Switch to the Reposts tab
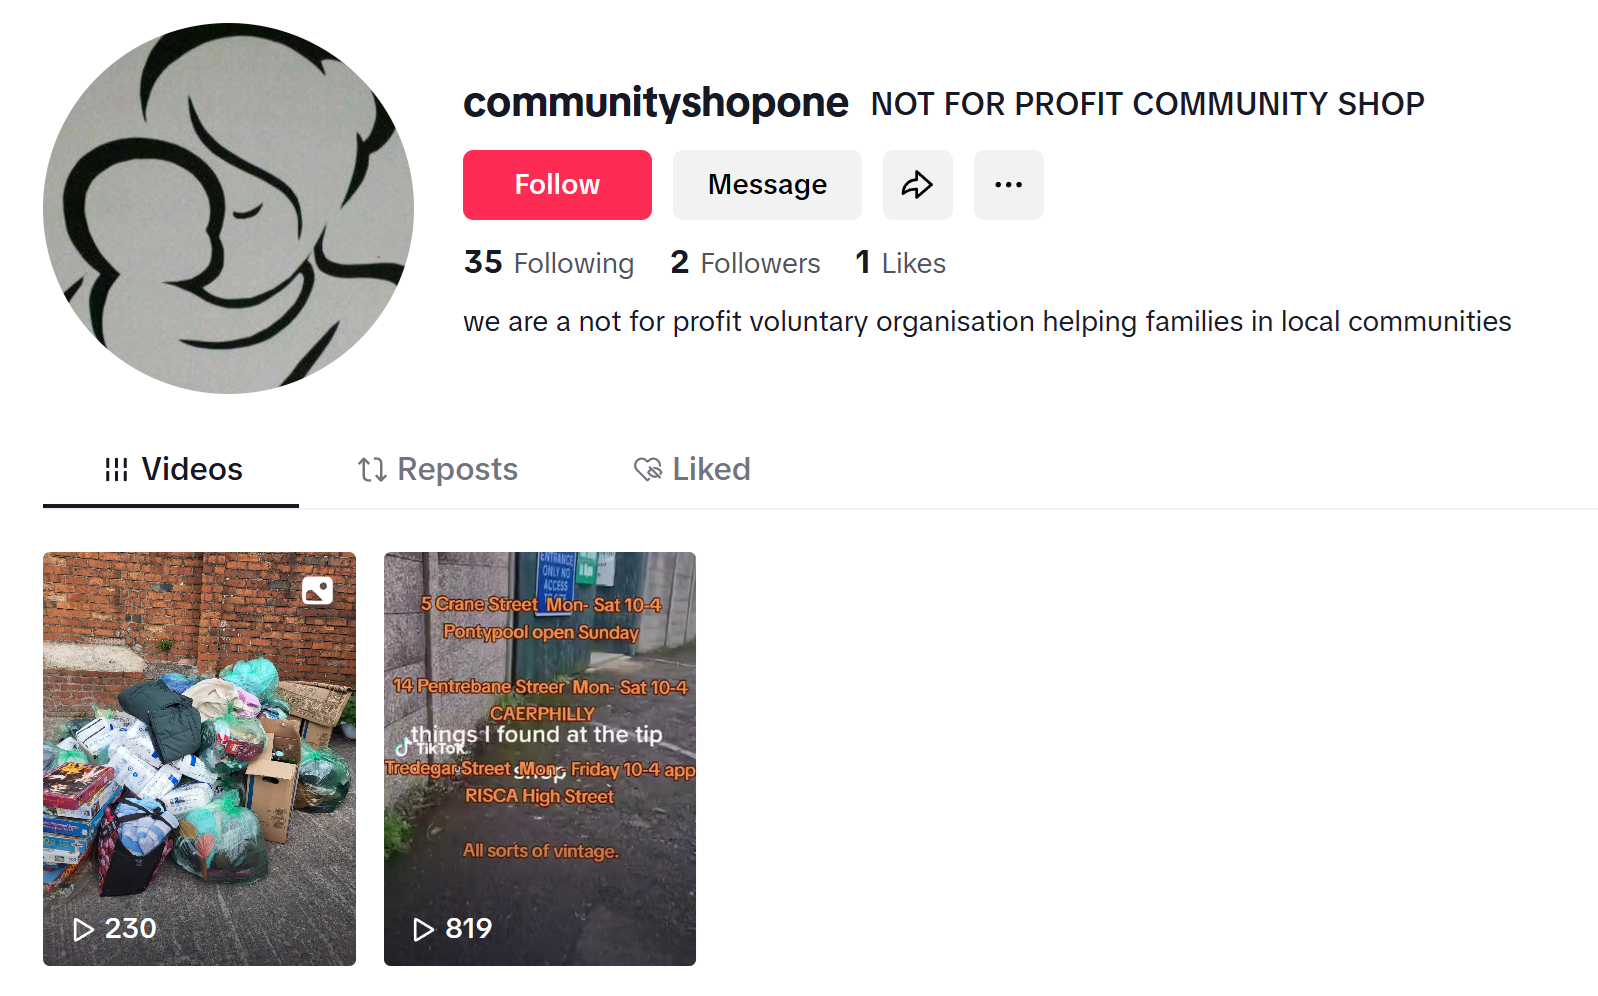 [438, 469]
